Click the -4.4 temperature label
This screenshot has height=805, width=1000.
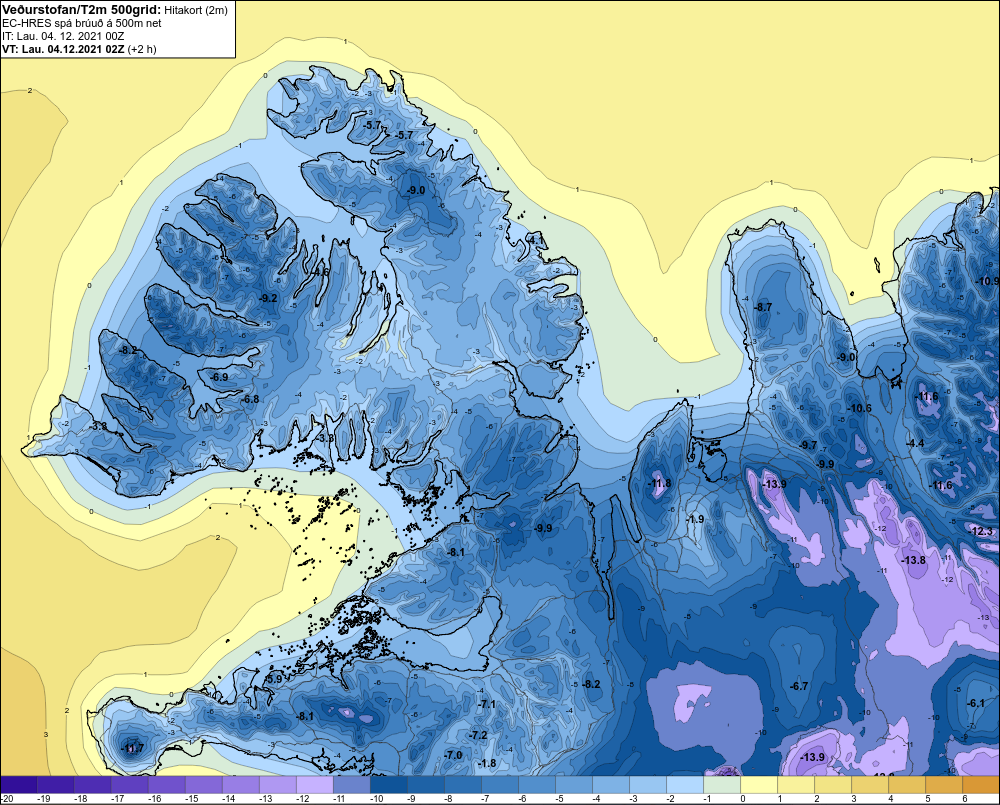coord(915,443)
